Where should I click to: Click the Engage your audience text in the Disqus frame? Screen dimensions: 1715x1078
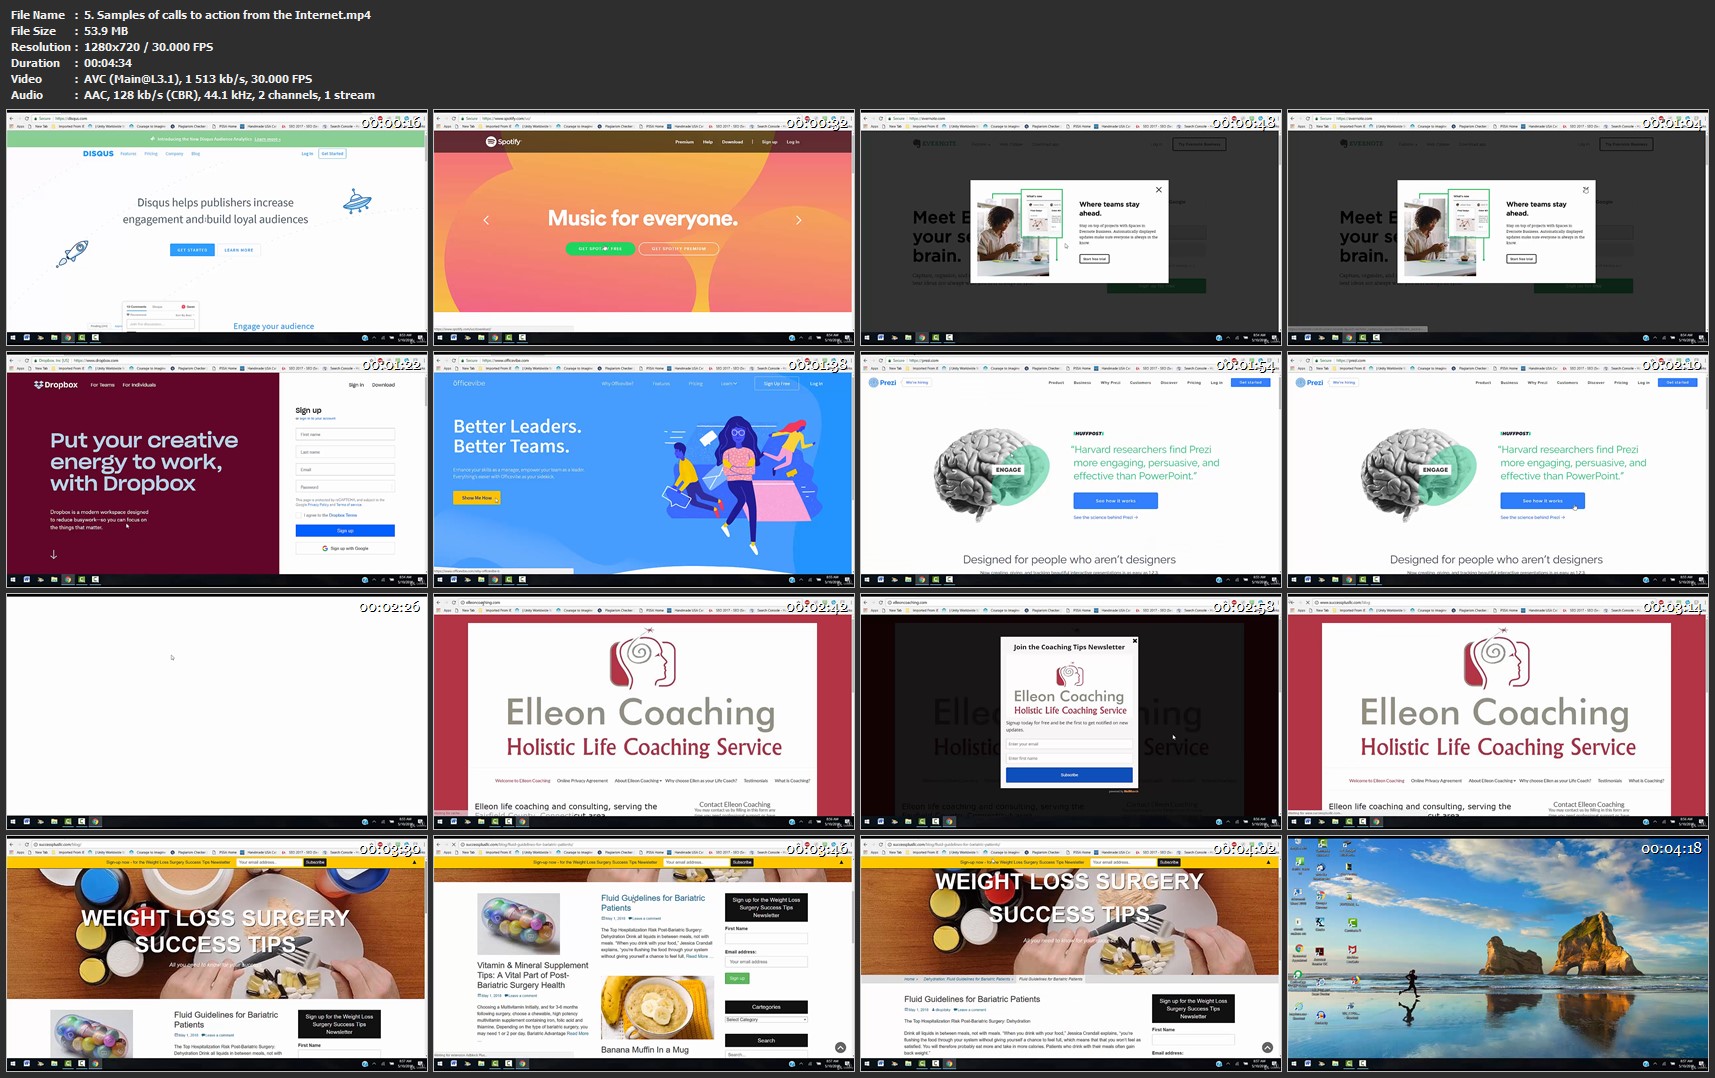click(274, 326)
